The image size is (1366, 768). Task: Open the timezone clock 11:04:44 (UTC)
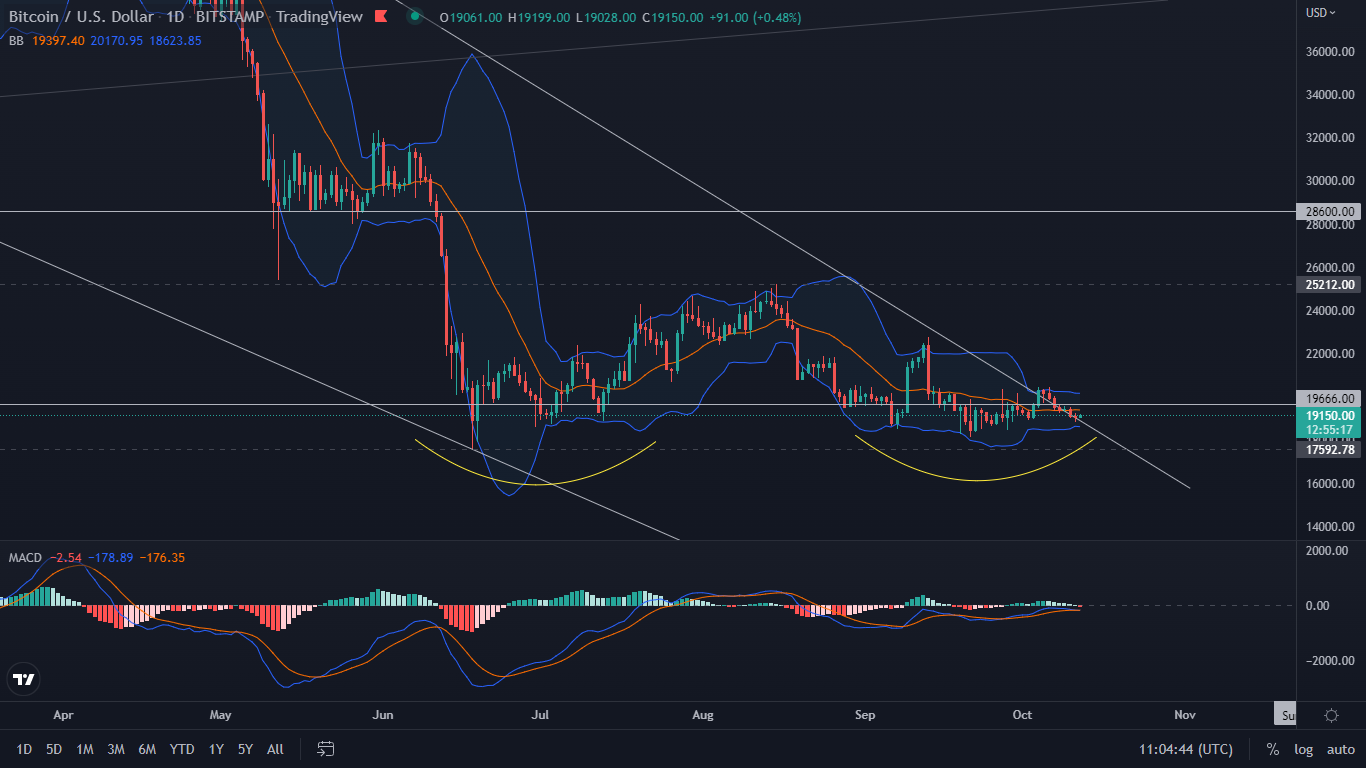point(1185,749)
